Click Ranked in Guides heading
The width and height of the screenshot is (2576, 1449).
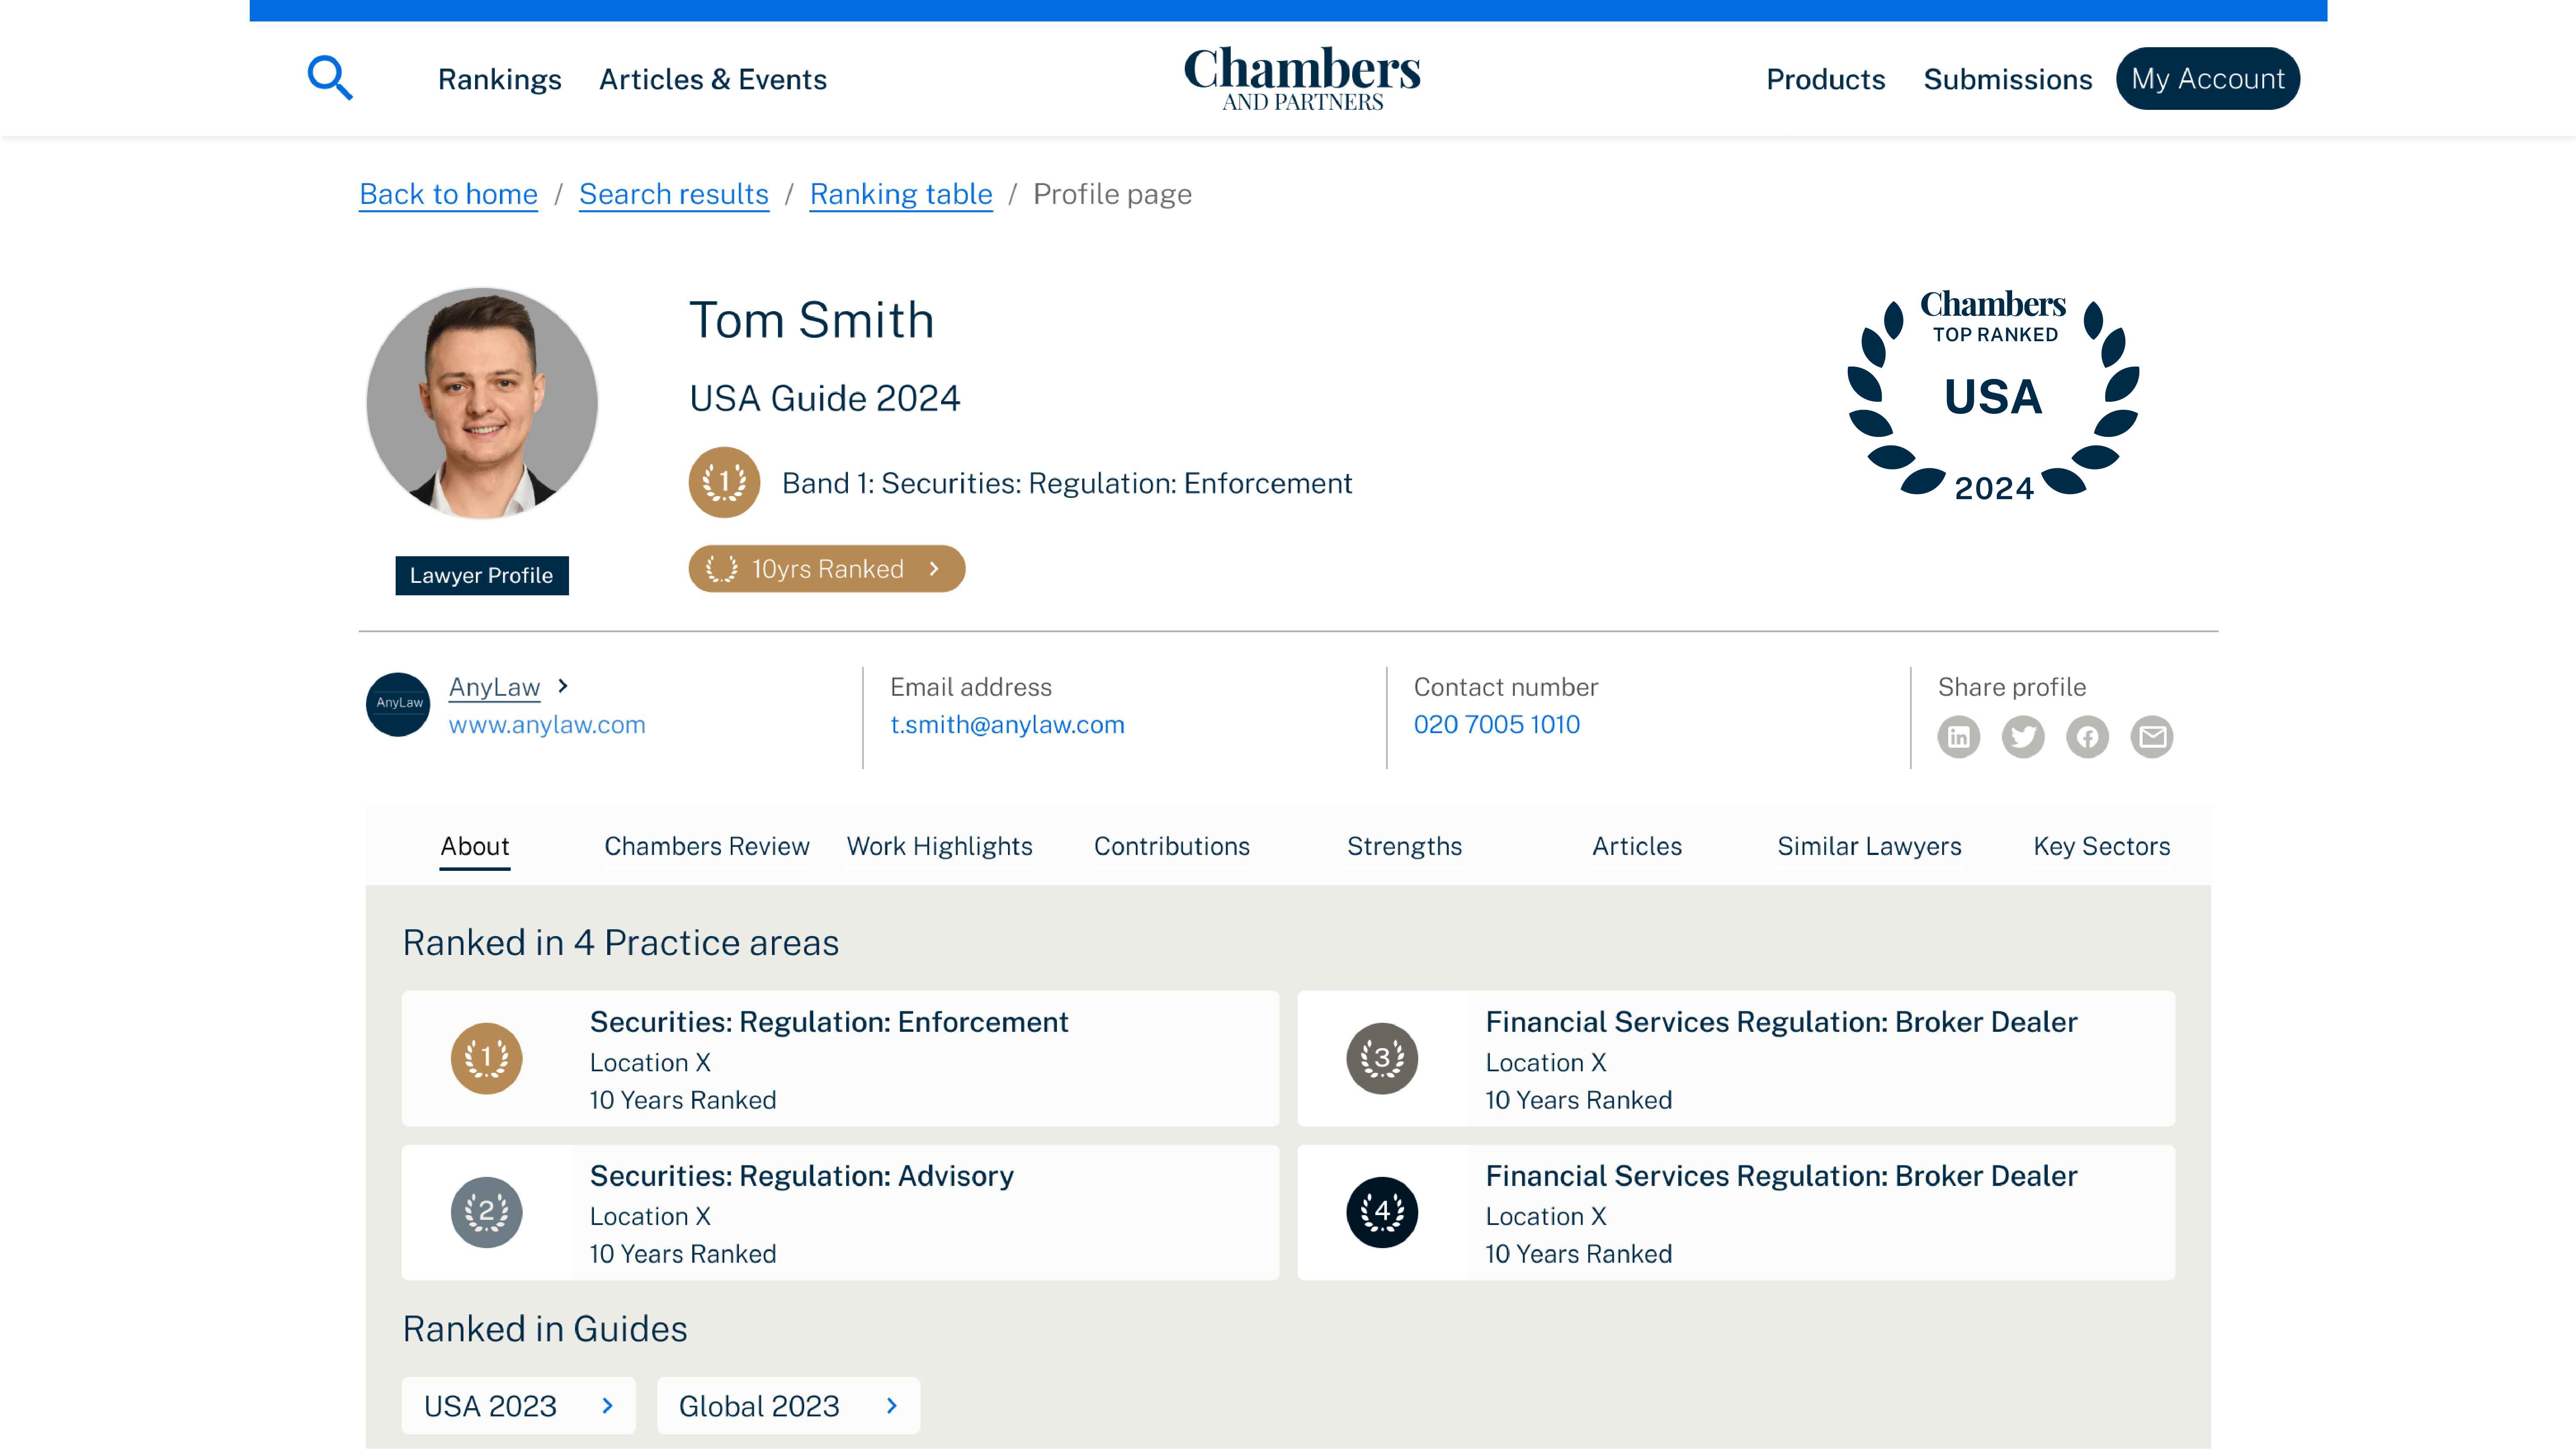pyautogui.click(x=545, y=1329)
